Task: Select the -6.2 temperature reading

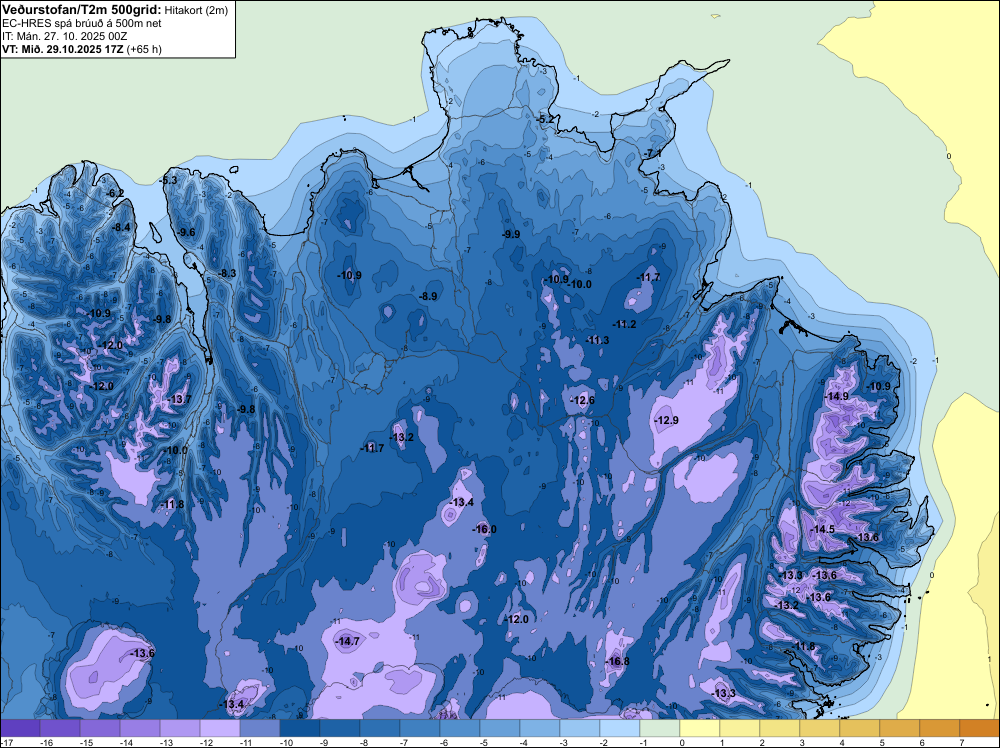Action: coord(115,193)
